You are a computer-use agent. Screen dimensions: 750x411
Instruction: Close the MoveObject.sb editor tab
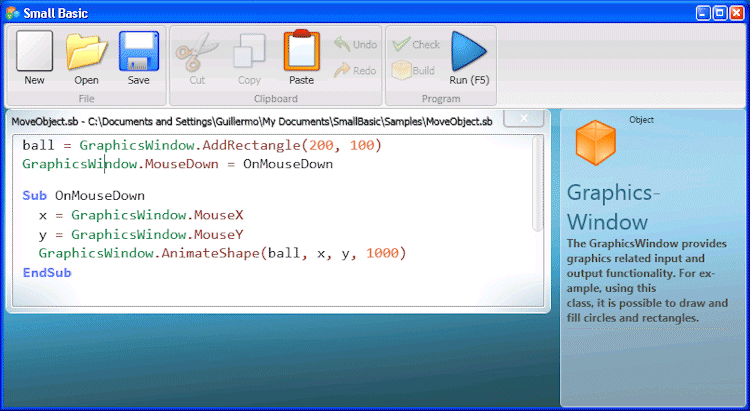524,118
